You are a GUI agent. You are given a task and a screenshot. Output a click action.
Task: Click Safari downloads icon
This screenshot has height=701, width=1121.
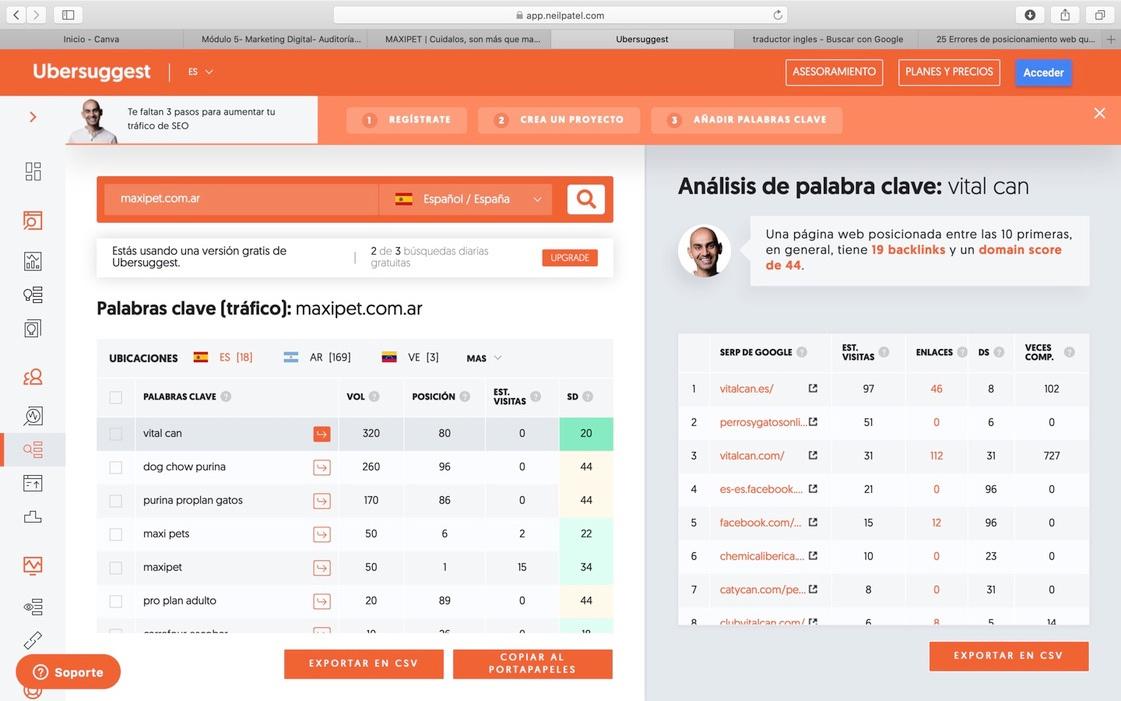(1030, 14)
